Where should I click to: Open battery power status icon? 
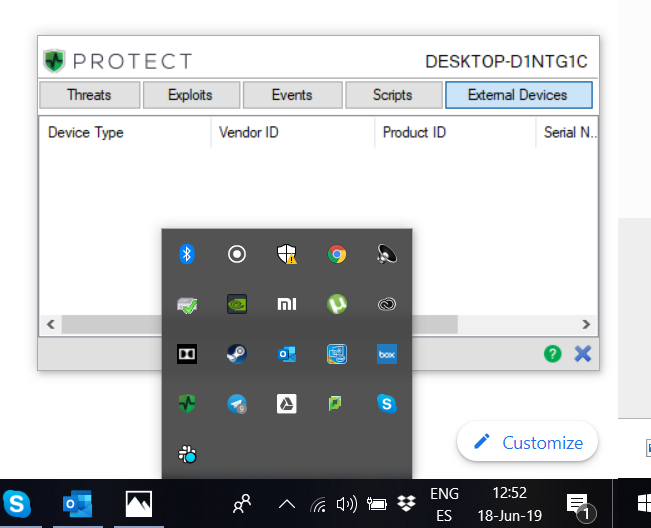point(377,504)
